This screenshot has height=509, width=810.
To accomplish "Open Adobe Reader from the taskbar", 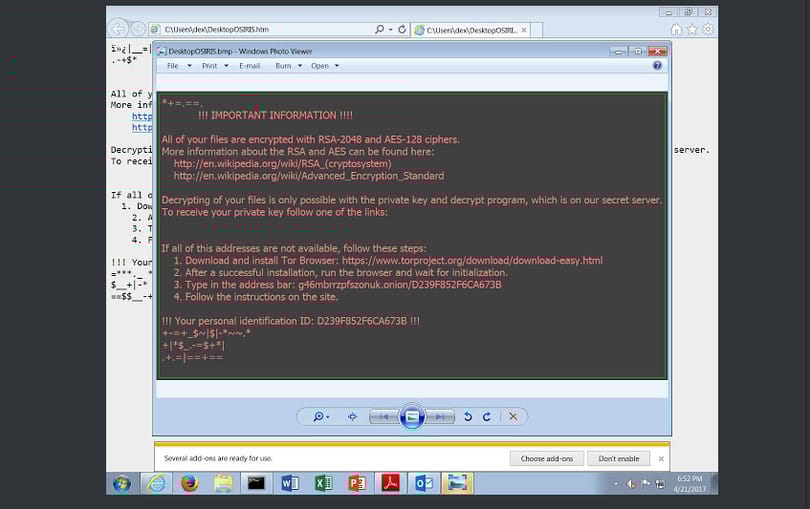I will (x=391, y=484).
